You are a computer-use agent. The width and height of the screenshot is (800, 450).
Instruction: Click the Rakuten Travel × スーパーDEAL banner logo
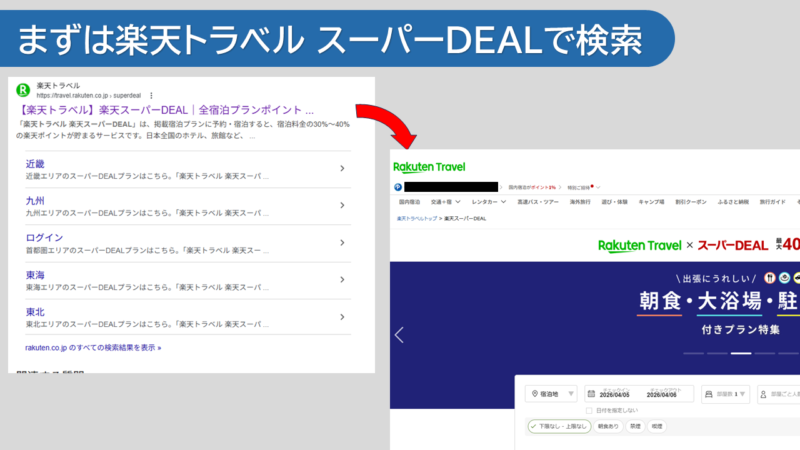pos(683,245)
